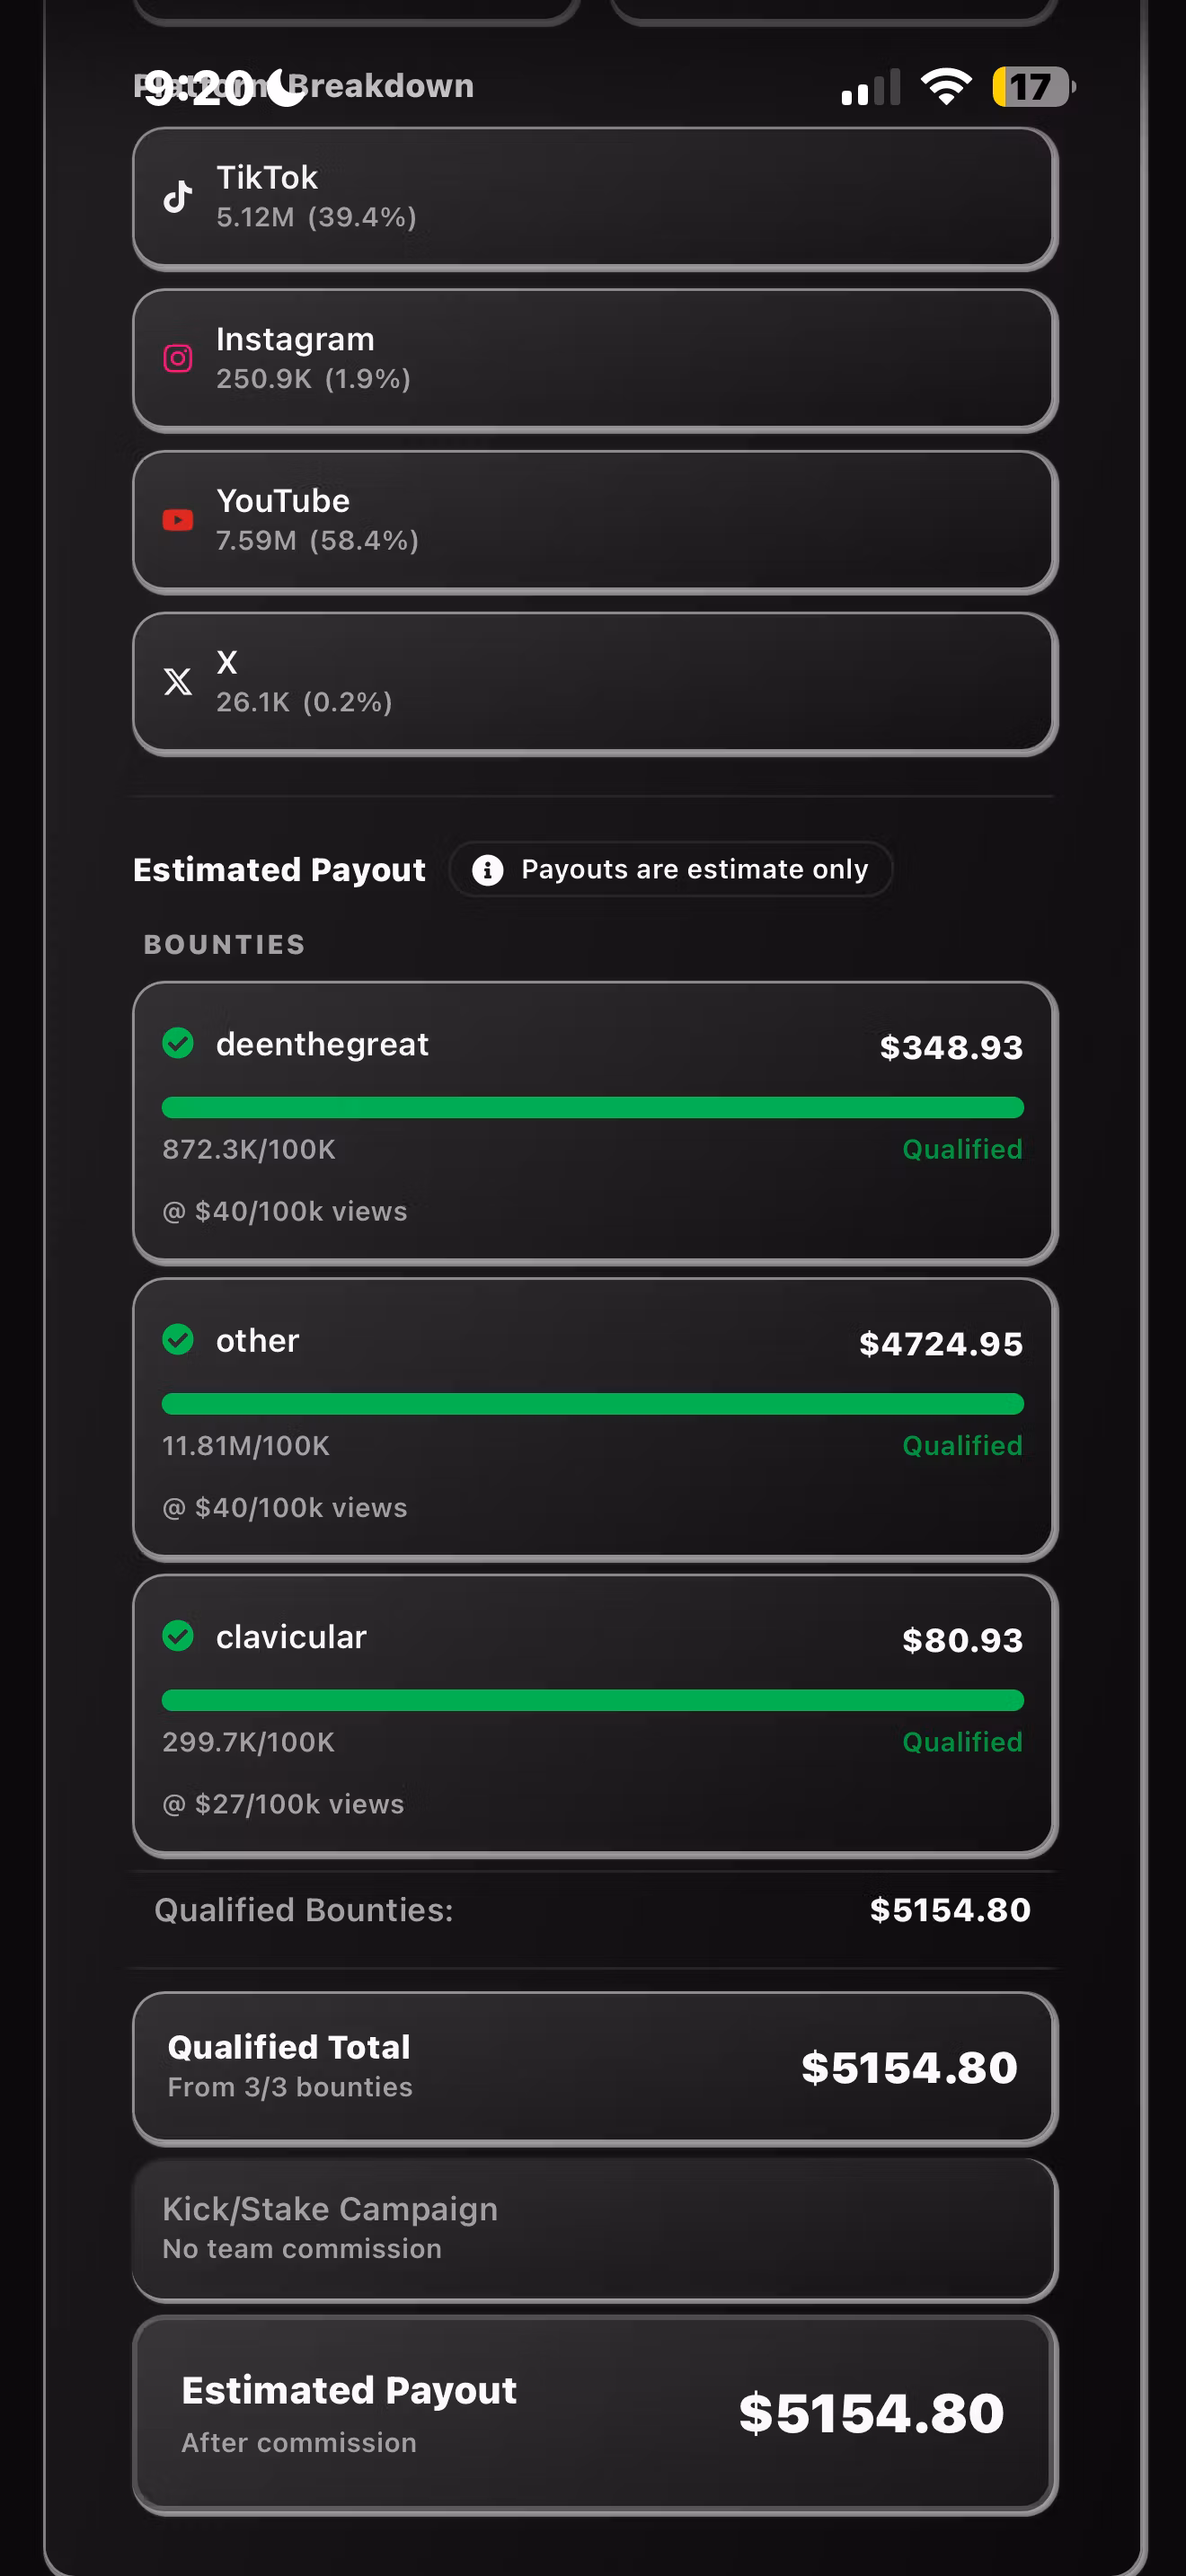Tap the Instagram logo icon
Screen dimensions: 1186x2576
(x=178, y=358)
